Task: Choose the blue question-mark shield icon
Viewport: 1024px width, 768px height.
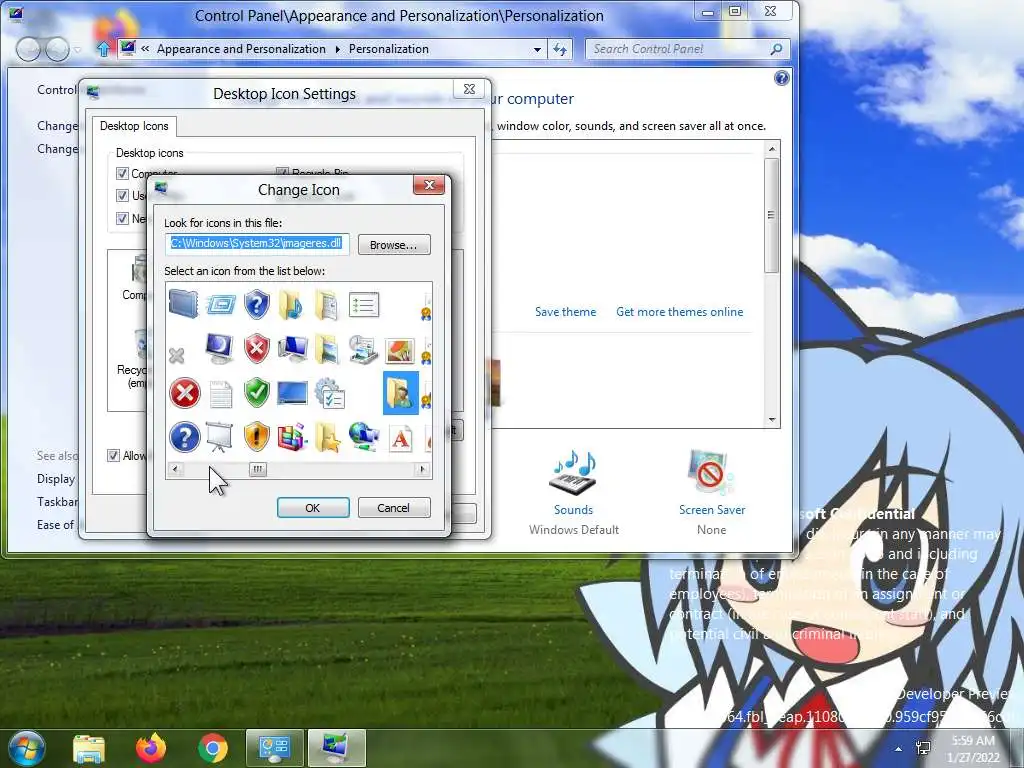Action: coord(257,305)
